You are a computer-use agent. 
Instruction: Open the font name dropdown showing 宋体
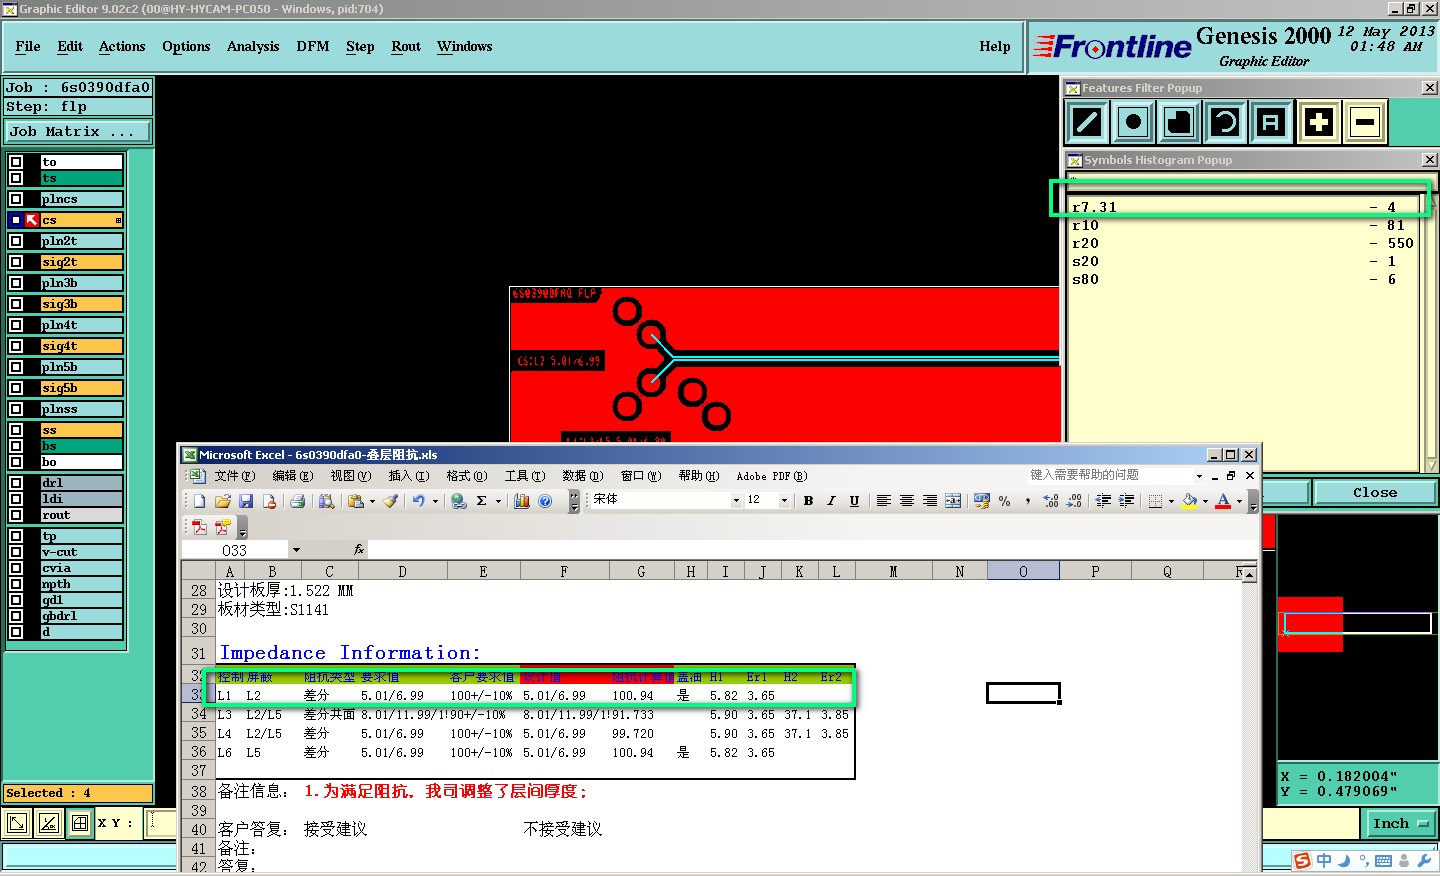pos(736,501)
